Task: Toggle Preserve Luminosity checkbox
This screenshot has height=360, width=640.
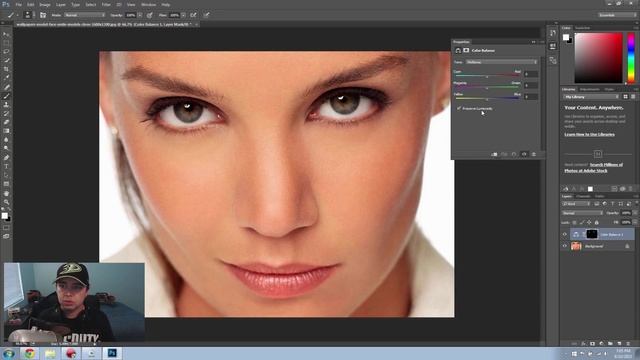Action: point(459,109)
